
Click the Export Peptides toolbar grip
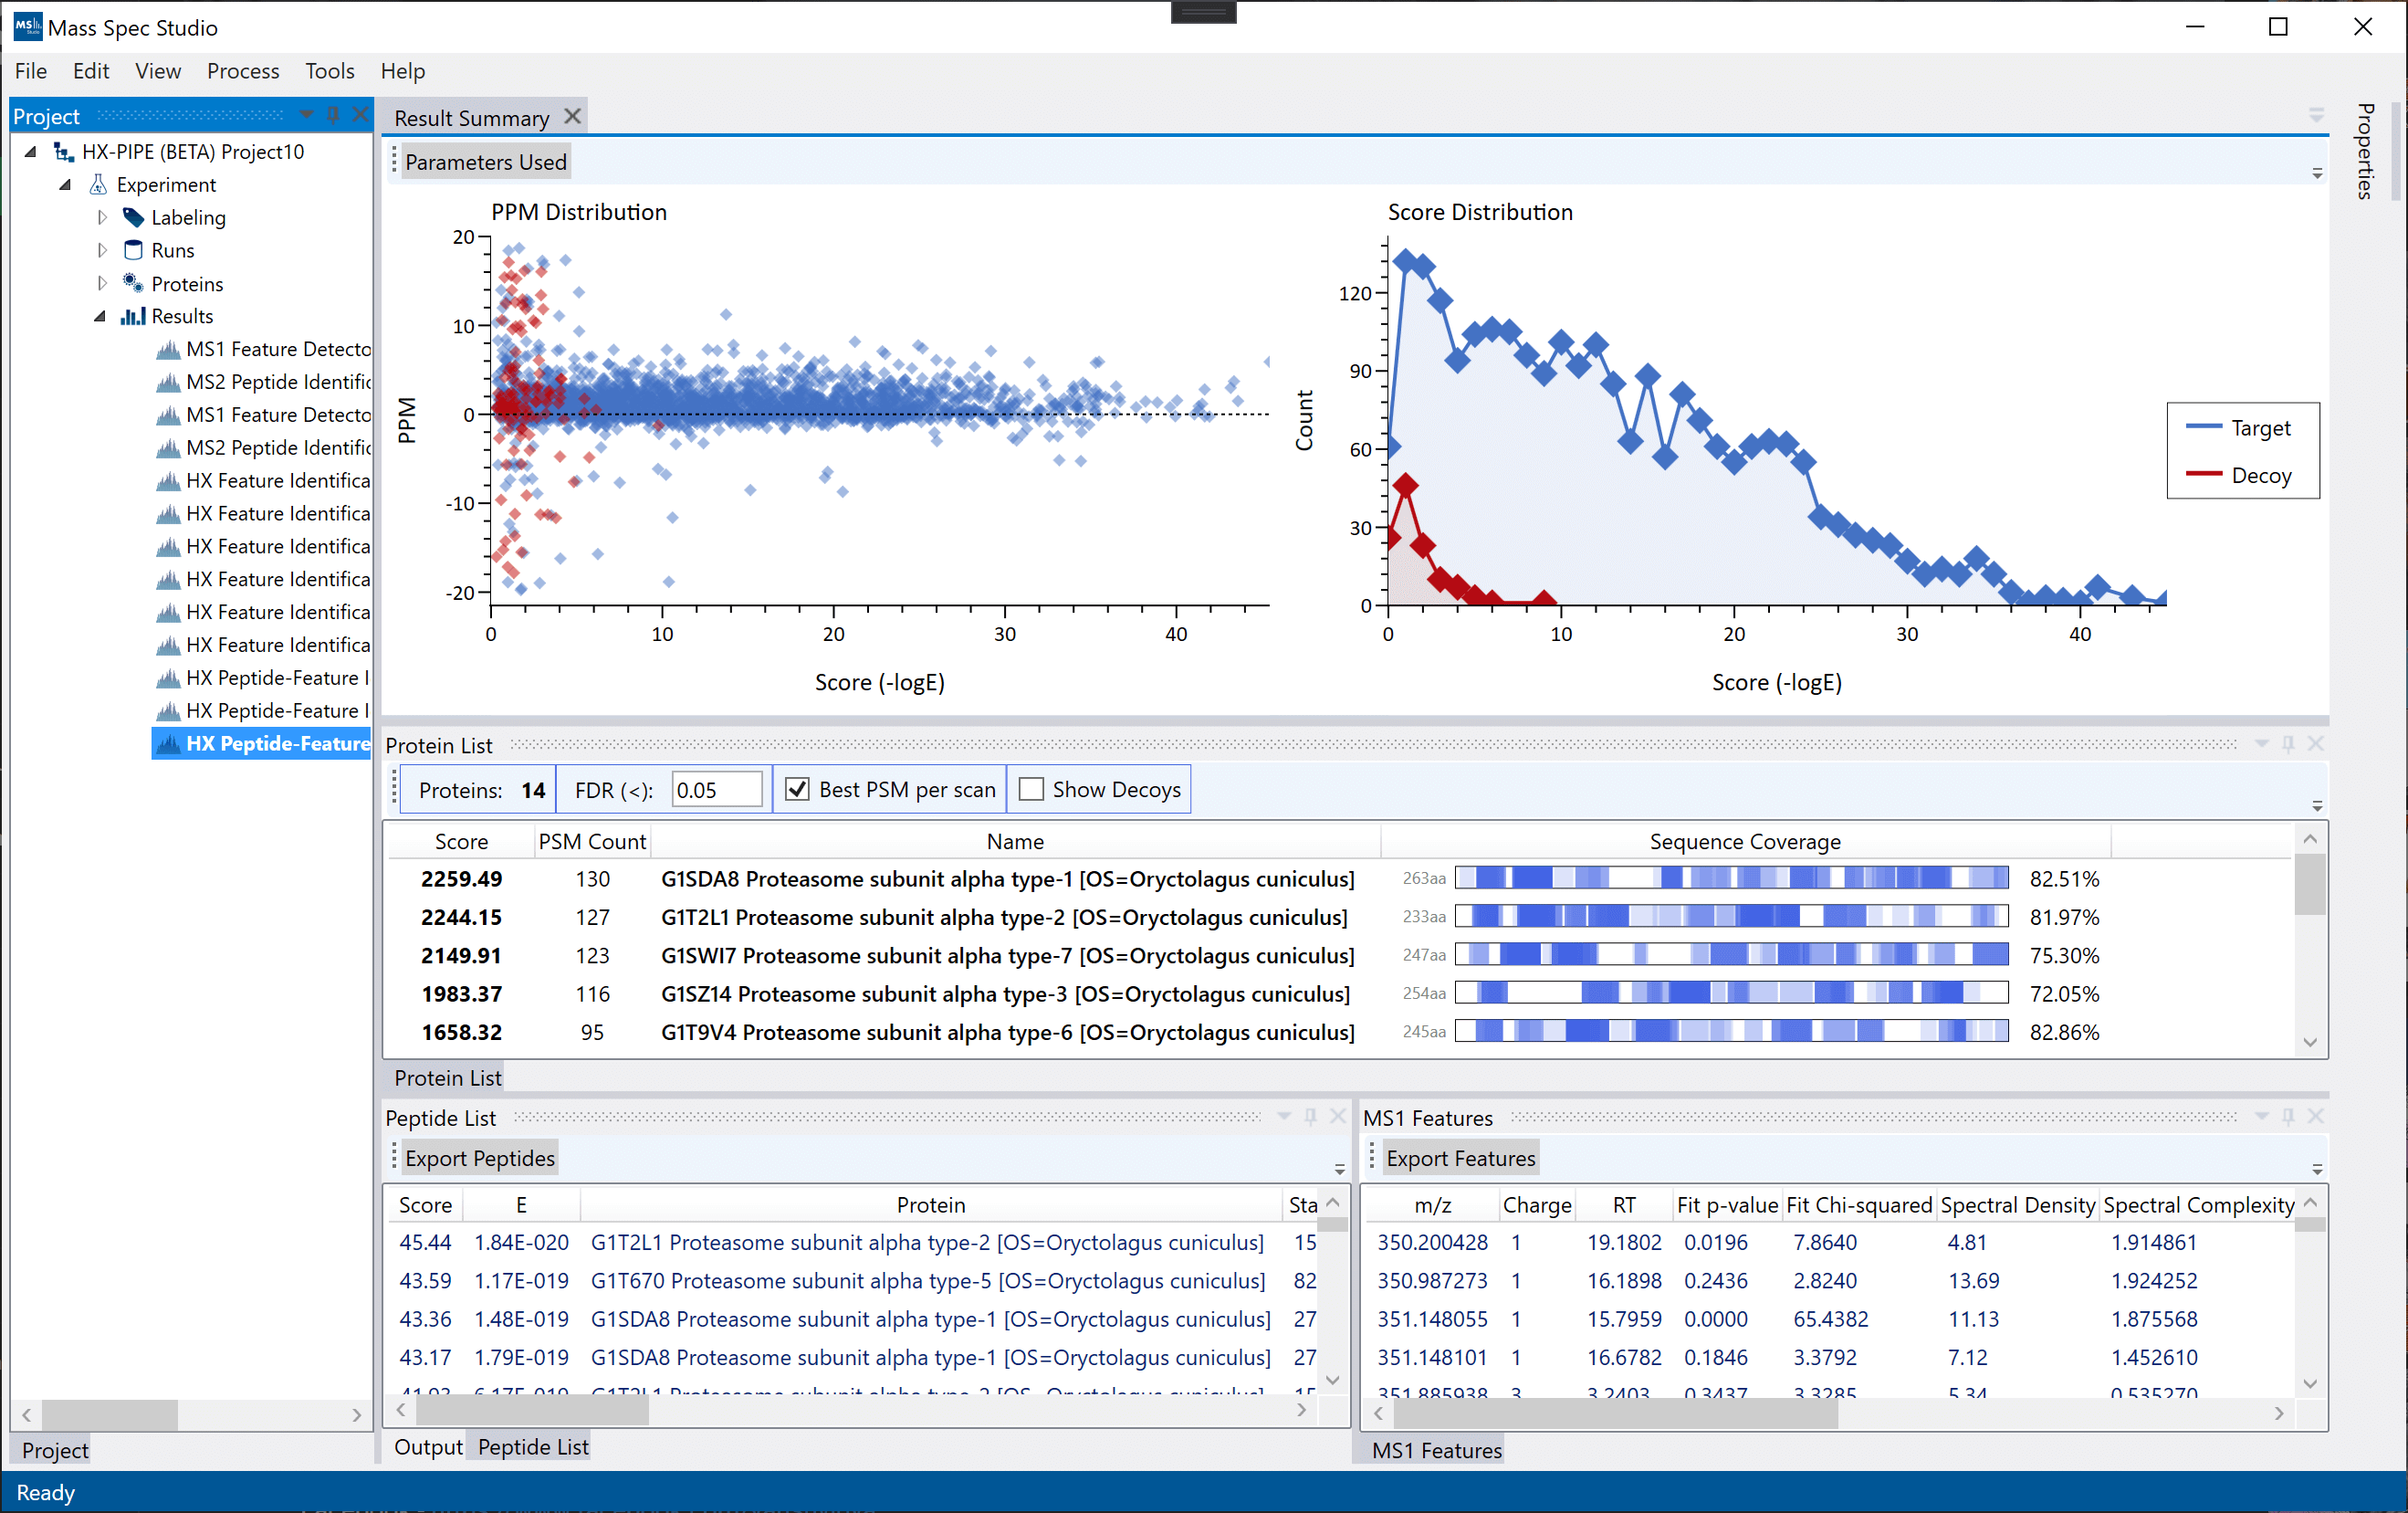coord(394,1157)
